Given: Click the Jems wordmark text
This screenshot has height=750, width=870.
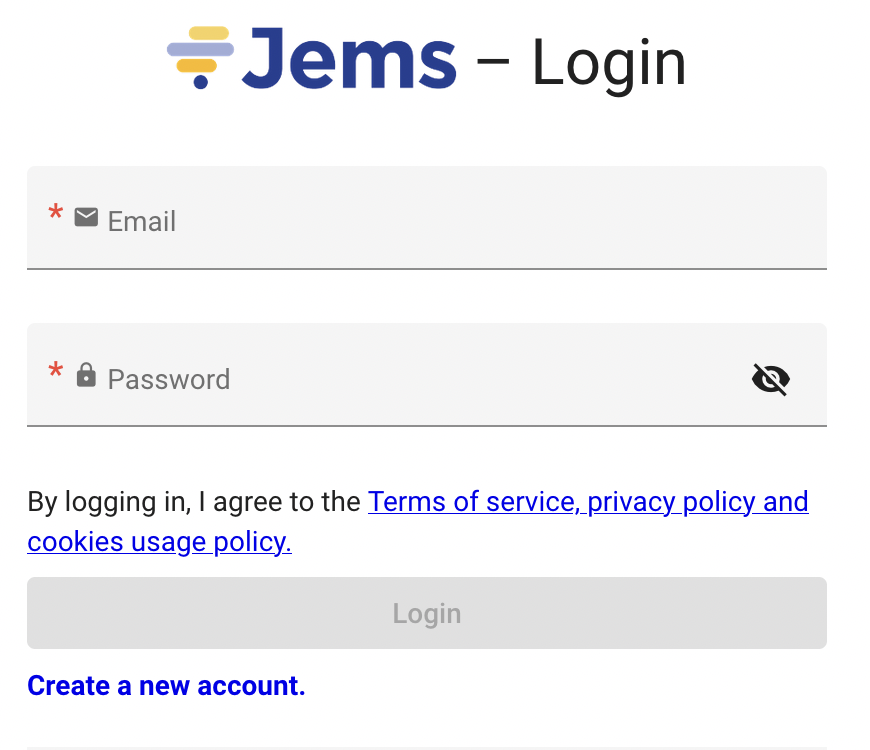Looking at the screenshot, I should pos(349,60).
